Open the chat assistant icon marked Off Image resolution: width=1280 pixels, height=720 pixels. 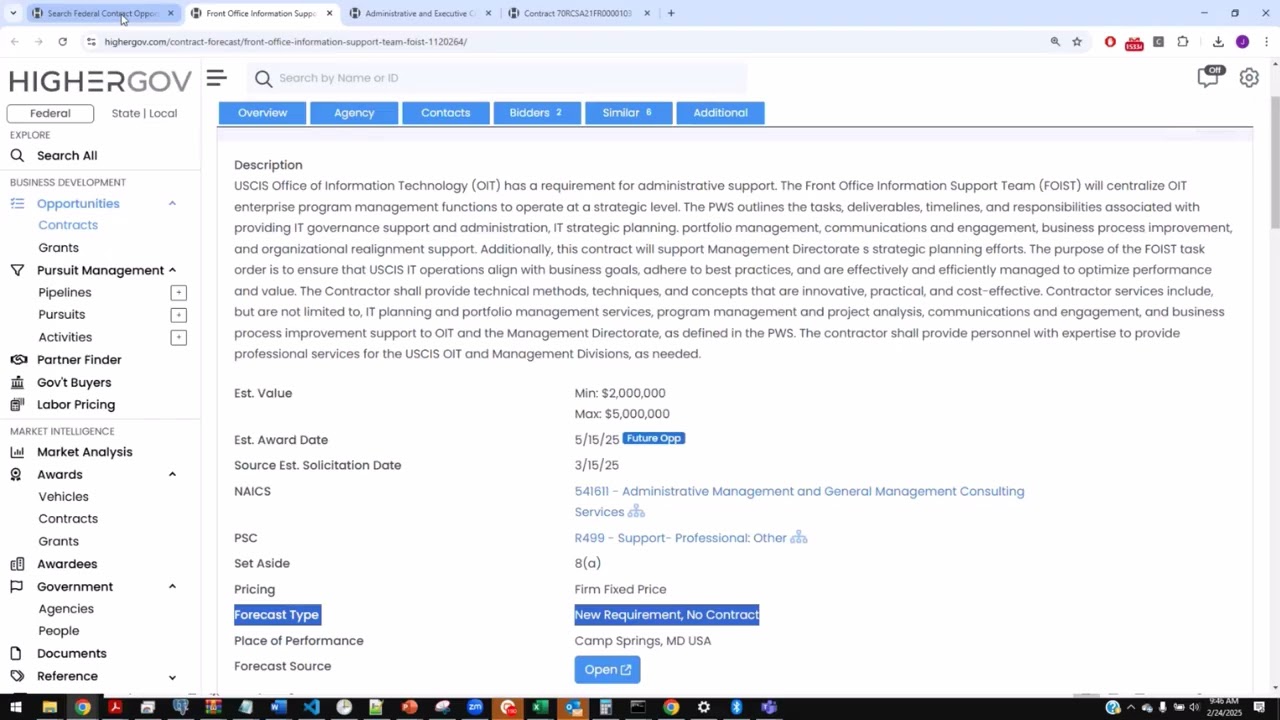tap(1209, 77)
